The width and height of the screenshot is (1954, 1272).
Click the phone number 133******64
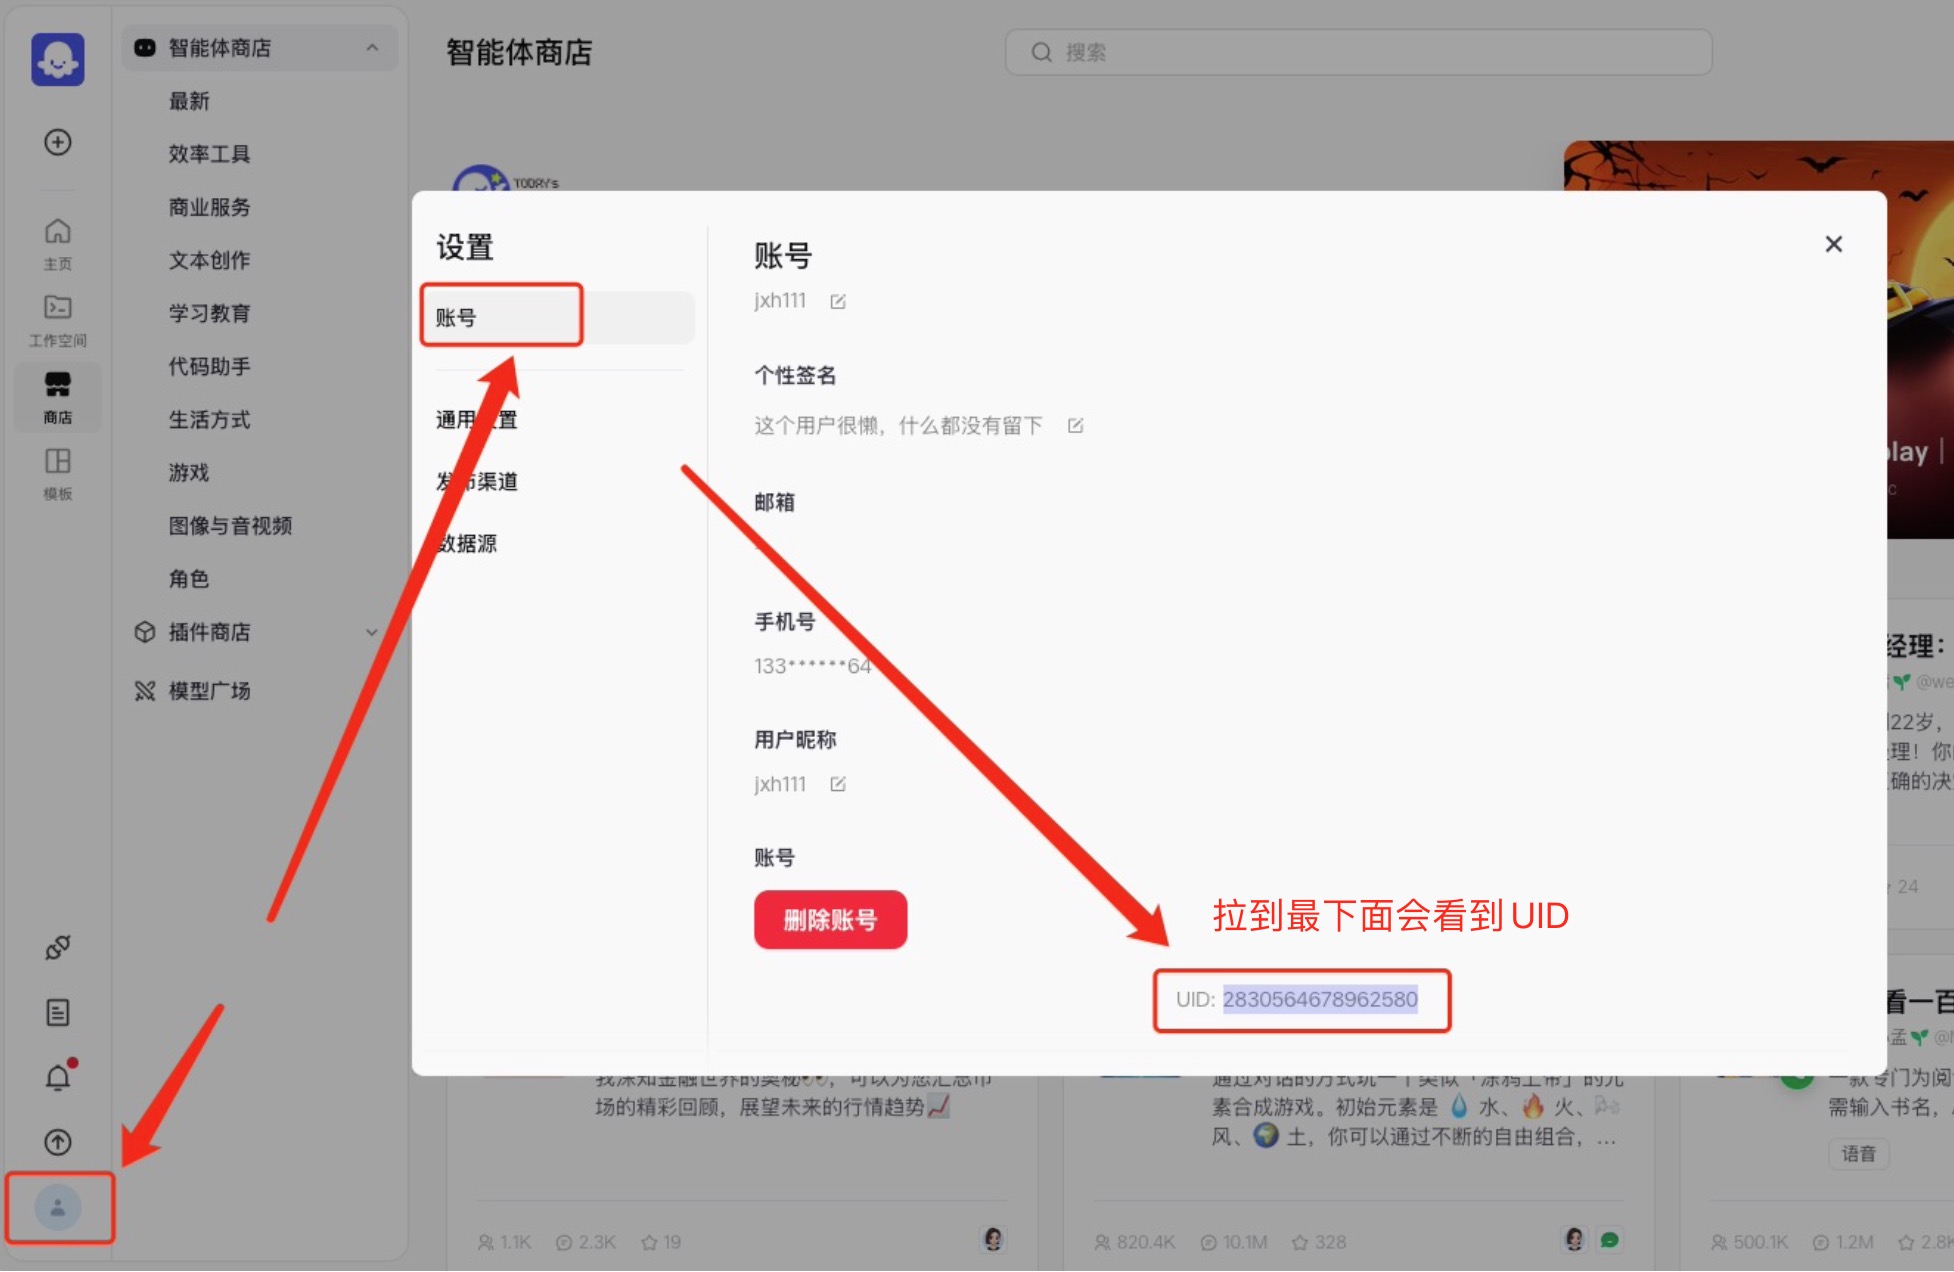pyautogui.click(x=812, y=666)
